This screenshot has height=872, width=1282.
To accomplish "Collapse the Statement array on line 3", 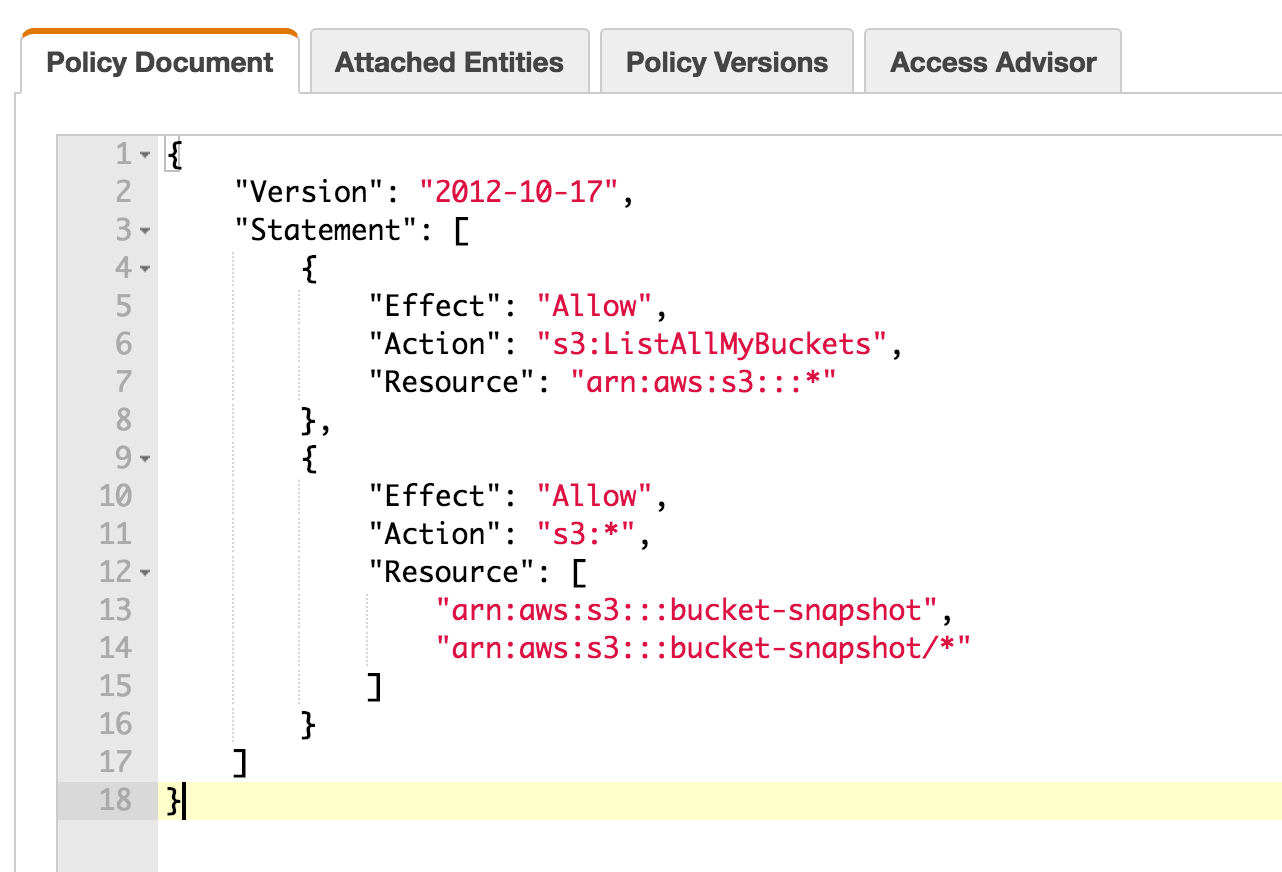I will pos(147,231).
